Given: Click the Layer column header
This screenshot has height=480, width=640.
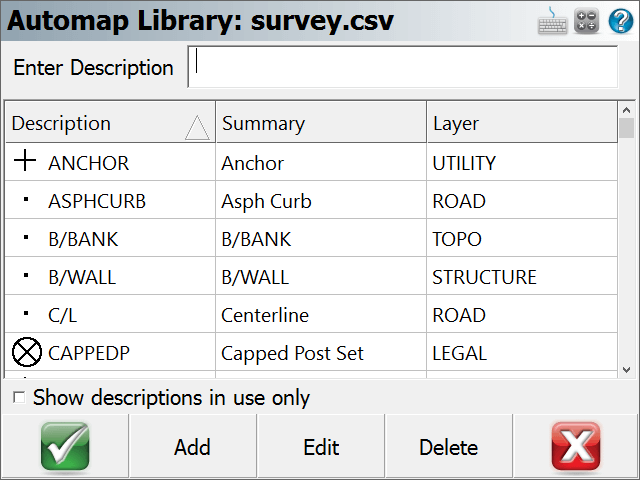Looking at the screenshot, I should click(x=522, y=122).
